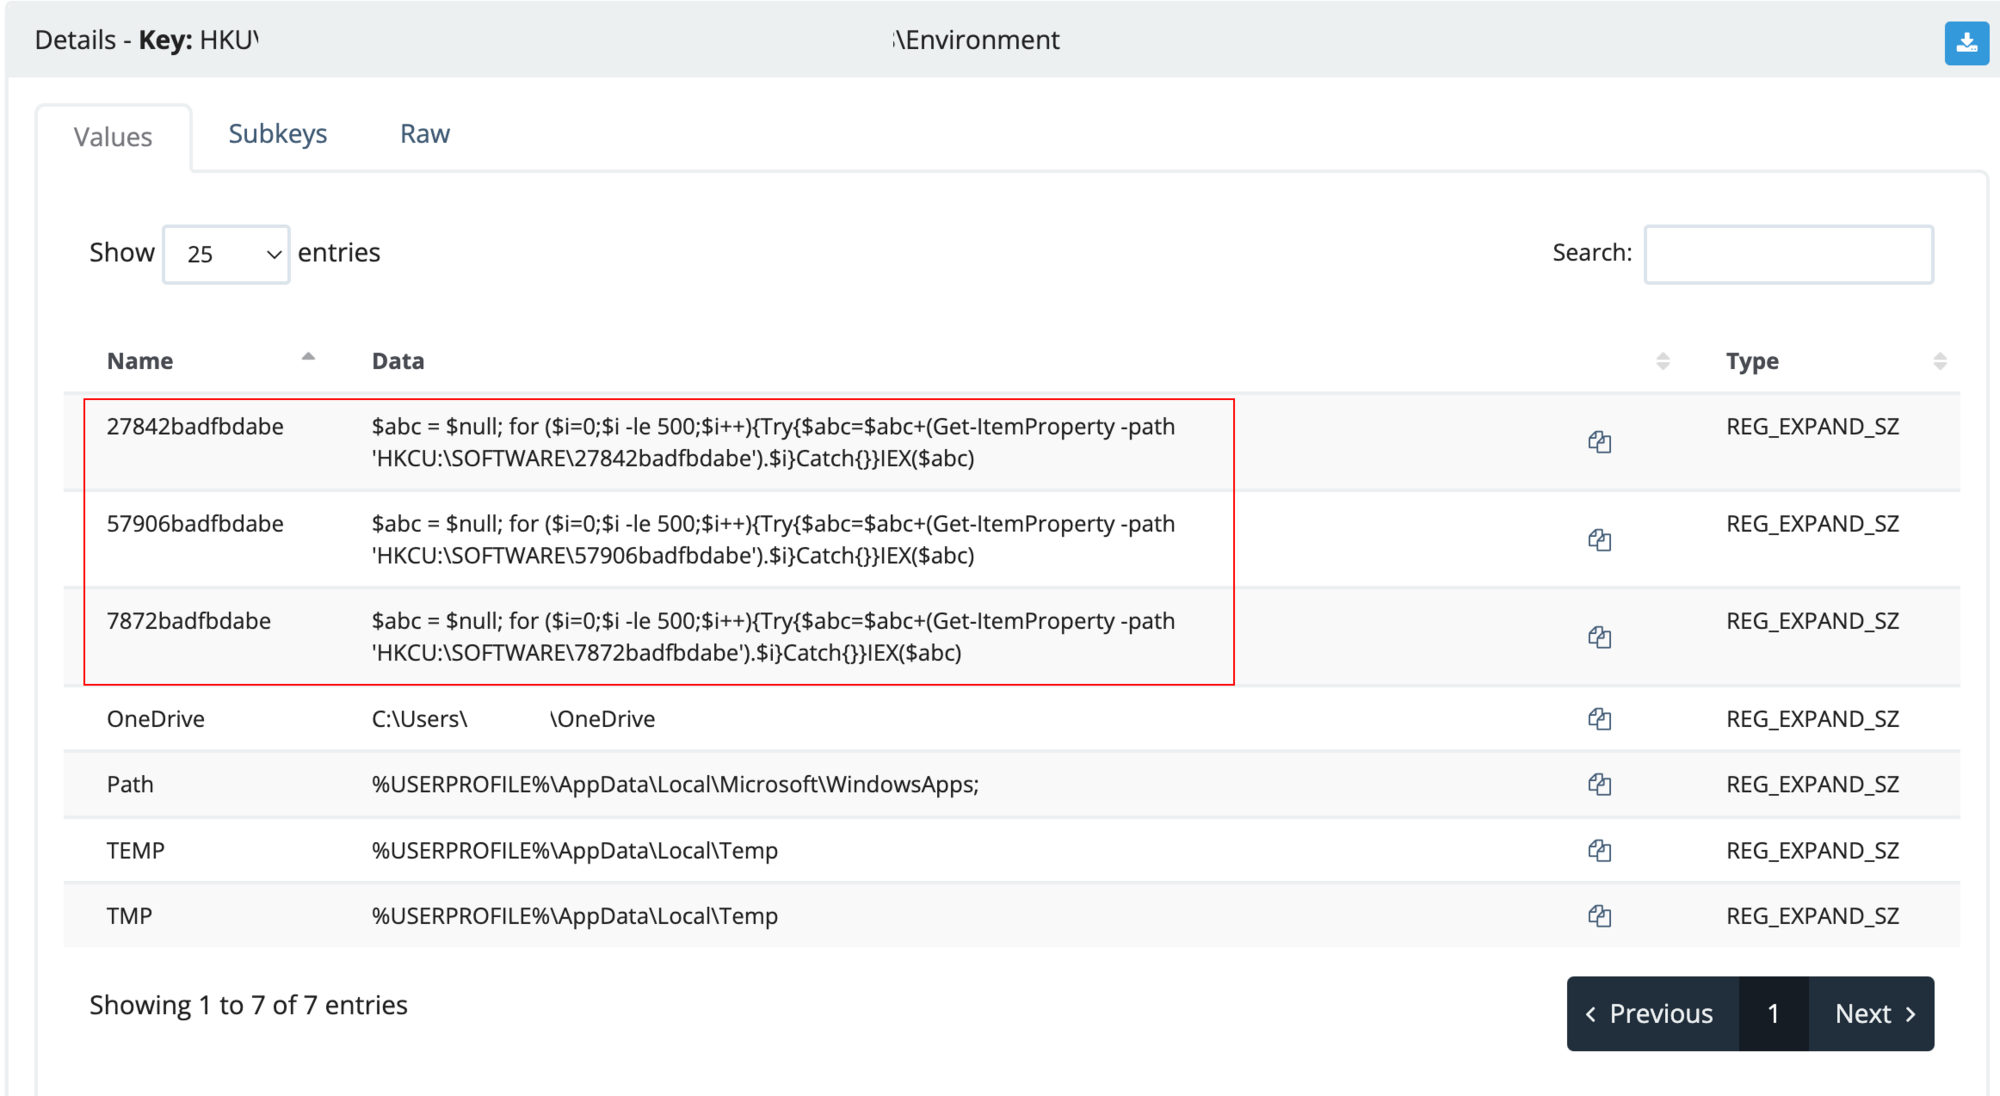Screen dimensions: 2000x1096
Task: Select the 57906badfbdabe name cell
Action: point(195,524)
